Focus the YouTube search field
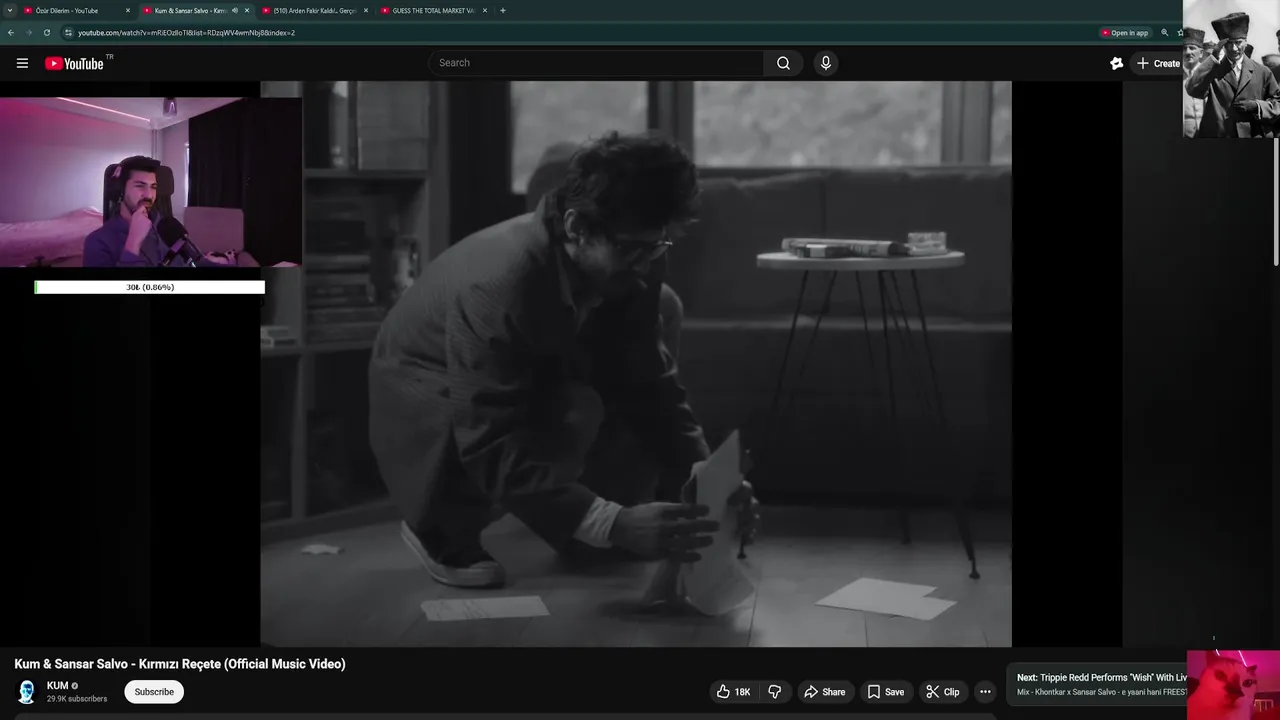Screen dimensions: 1280x720 598,63
